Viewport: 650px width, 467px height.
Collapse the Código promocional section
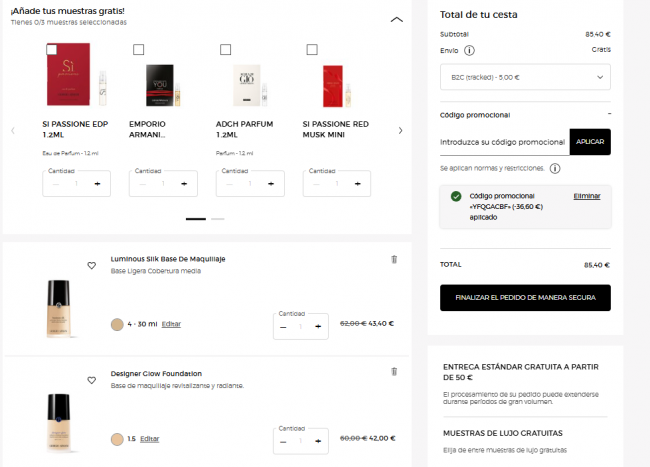[x=608, y=114]
